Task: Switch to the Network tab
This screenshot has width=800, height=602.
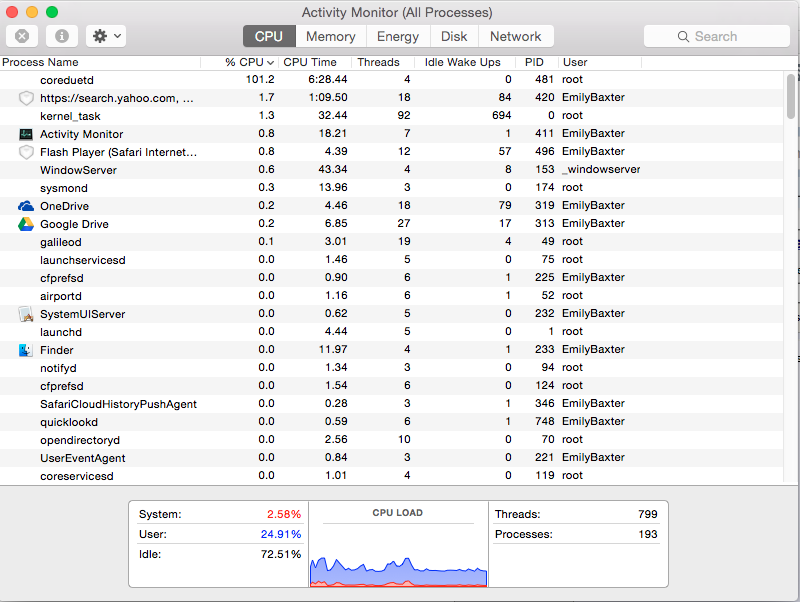Action: (516, 36)
